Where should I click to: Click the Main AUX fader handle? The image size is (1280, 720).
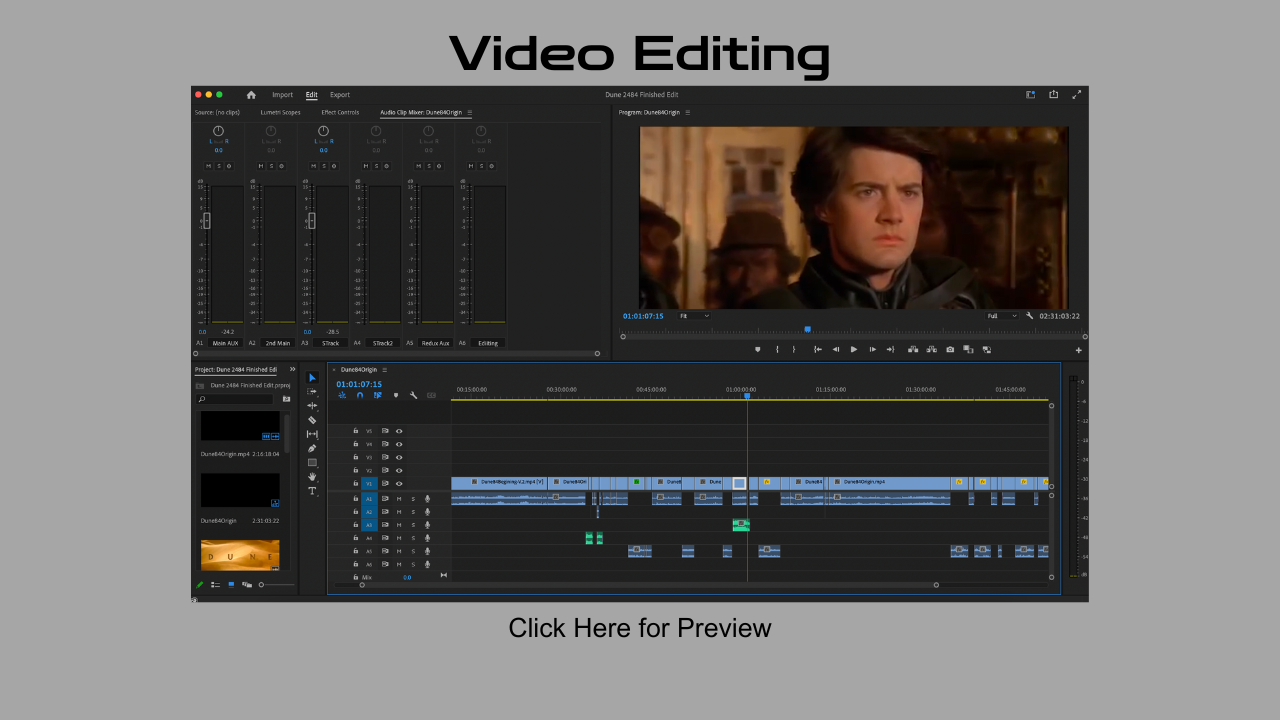[x=207, y=220]
